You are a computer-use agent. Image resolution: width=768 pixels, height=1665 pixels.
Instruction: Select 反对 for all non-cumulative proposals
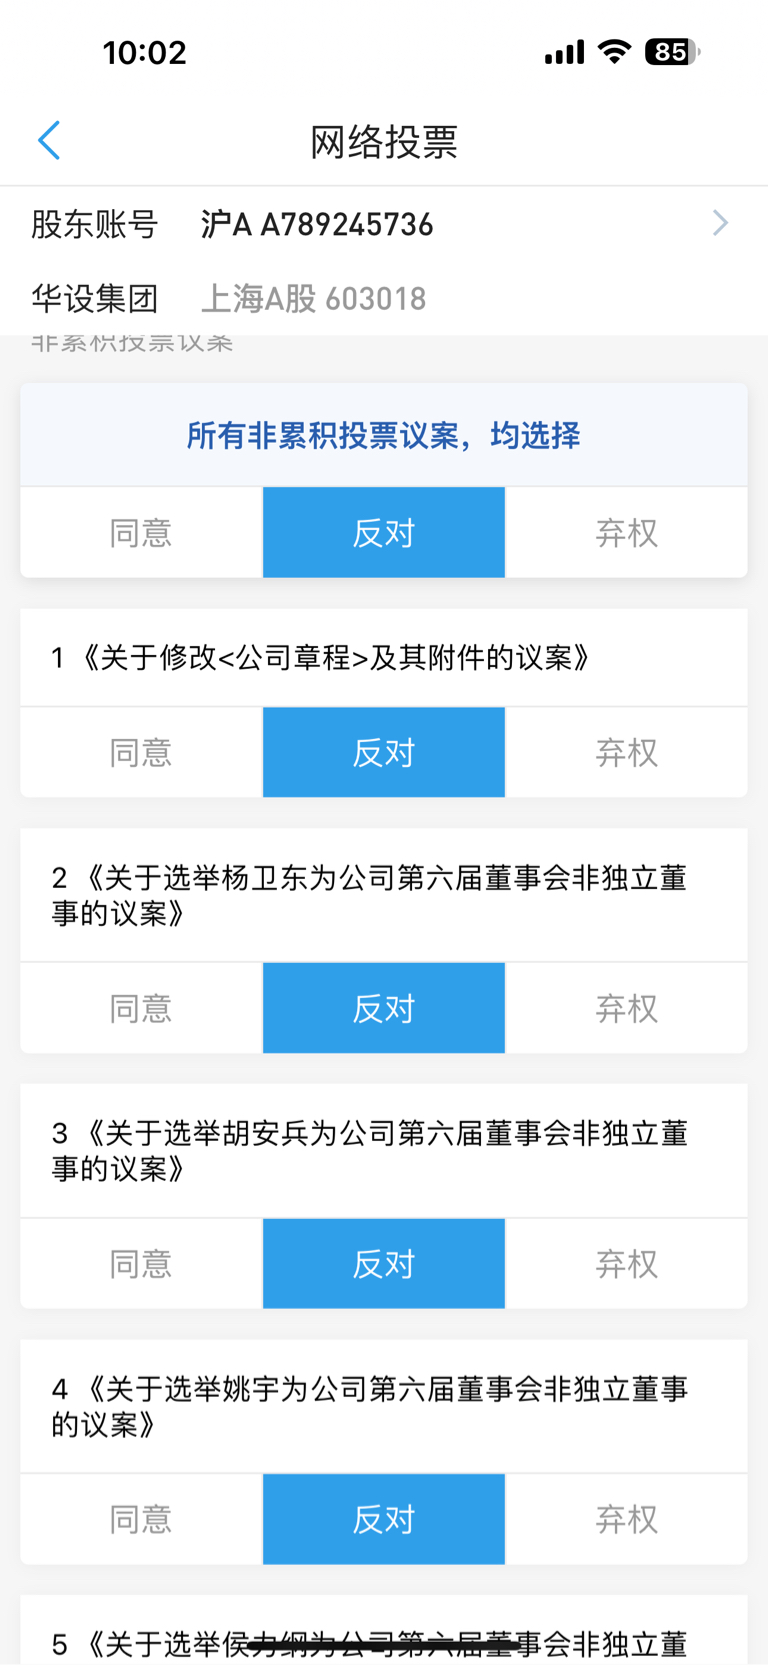click(x=384, y=533)
